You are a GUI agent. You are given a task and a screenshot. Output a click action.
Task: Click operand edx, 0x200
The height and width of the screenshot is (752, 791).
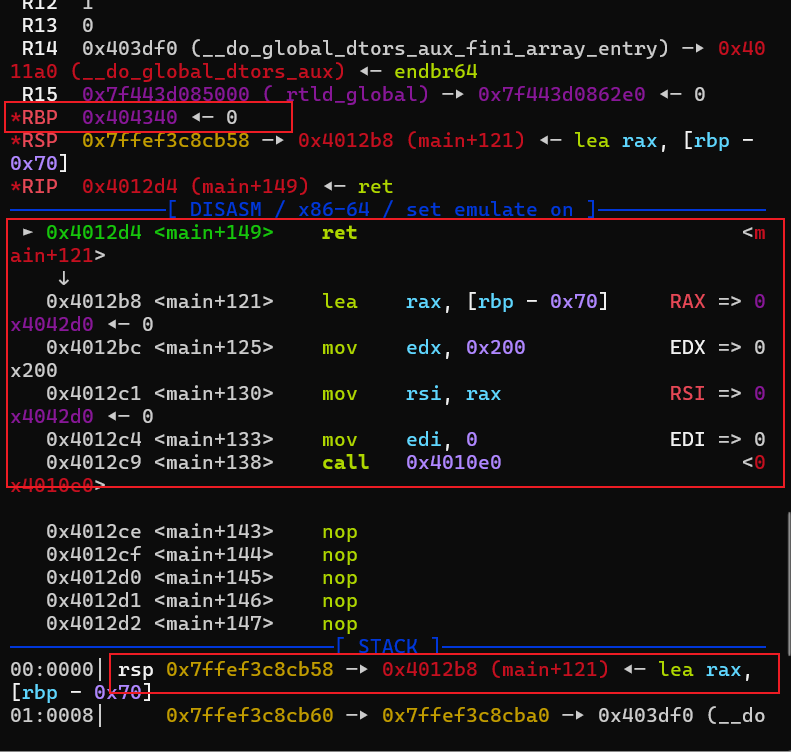click(466, 348)
